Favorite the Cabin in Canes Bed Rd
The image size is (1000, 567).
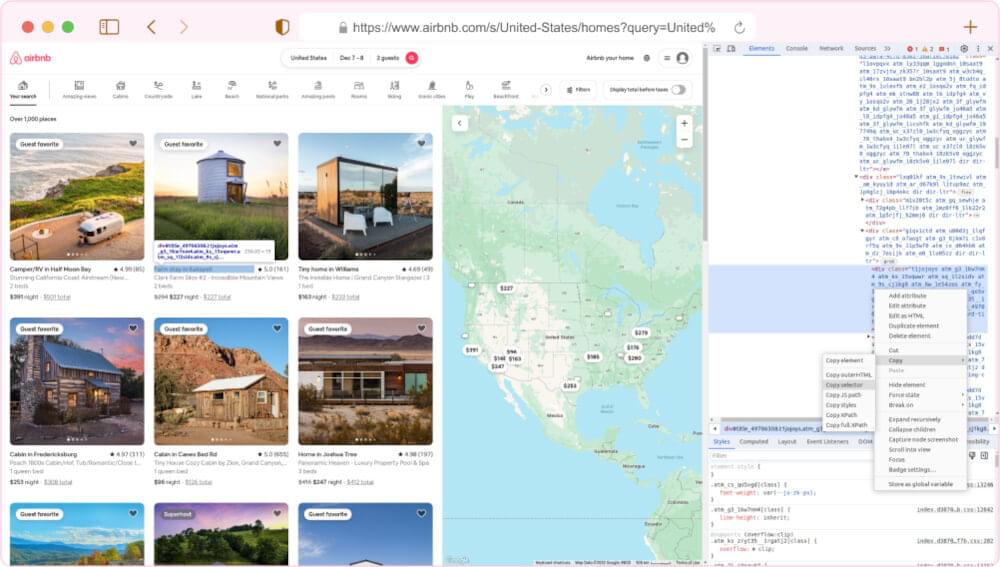point(277,328)
